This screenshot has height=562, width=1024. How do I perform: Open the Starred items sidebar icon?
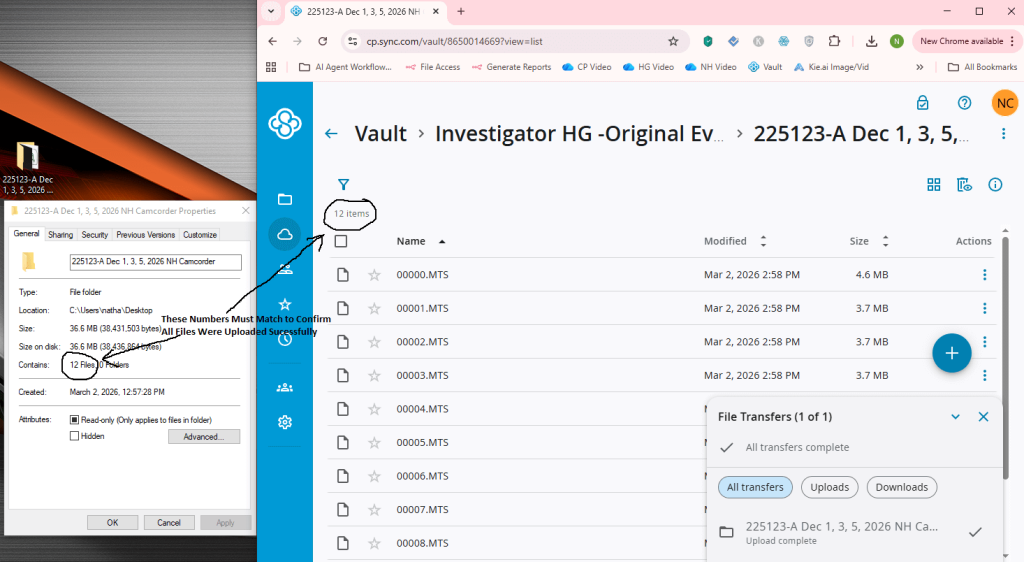tap(285, 304)
